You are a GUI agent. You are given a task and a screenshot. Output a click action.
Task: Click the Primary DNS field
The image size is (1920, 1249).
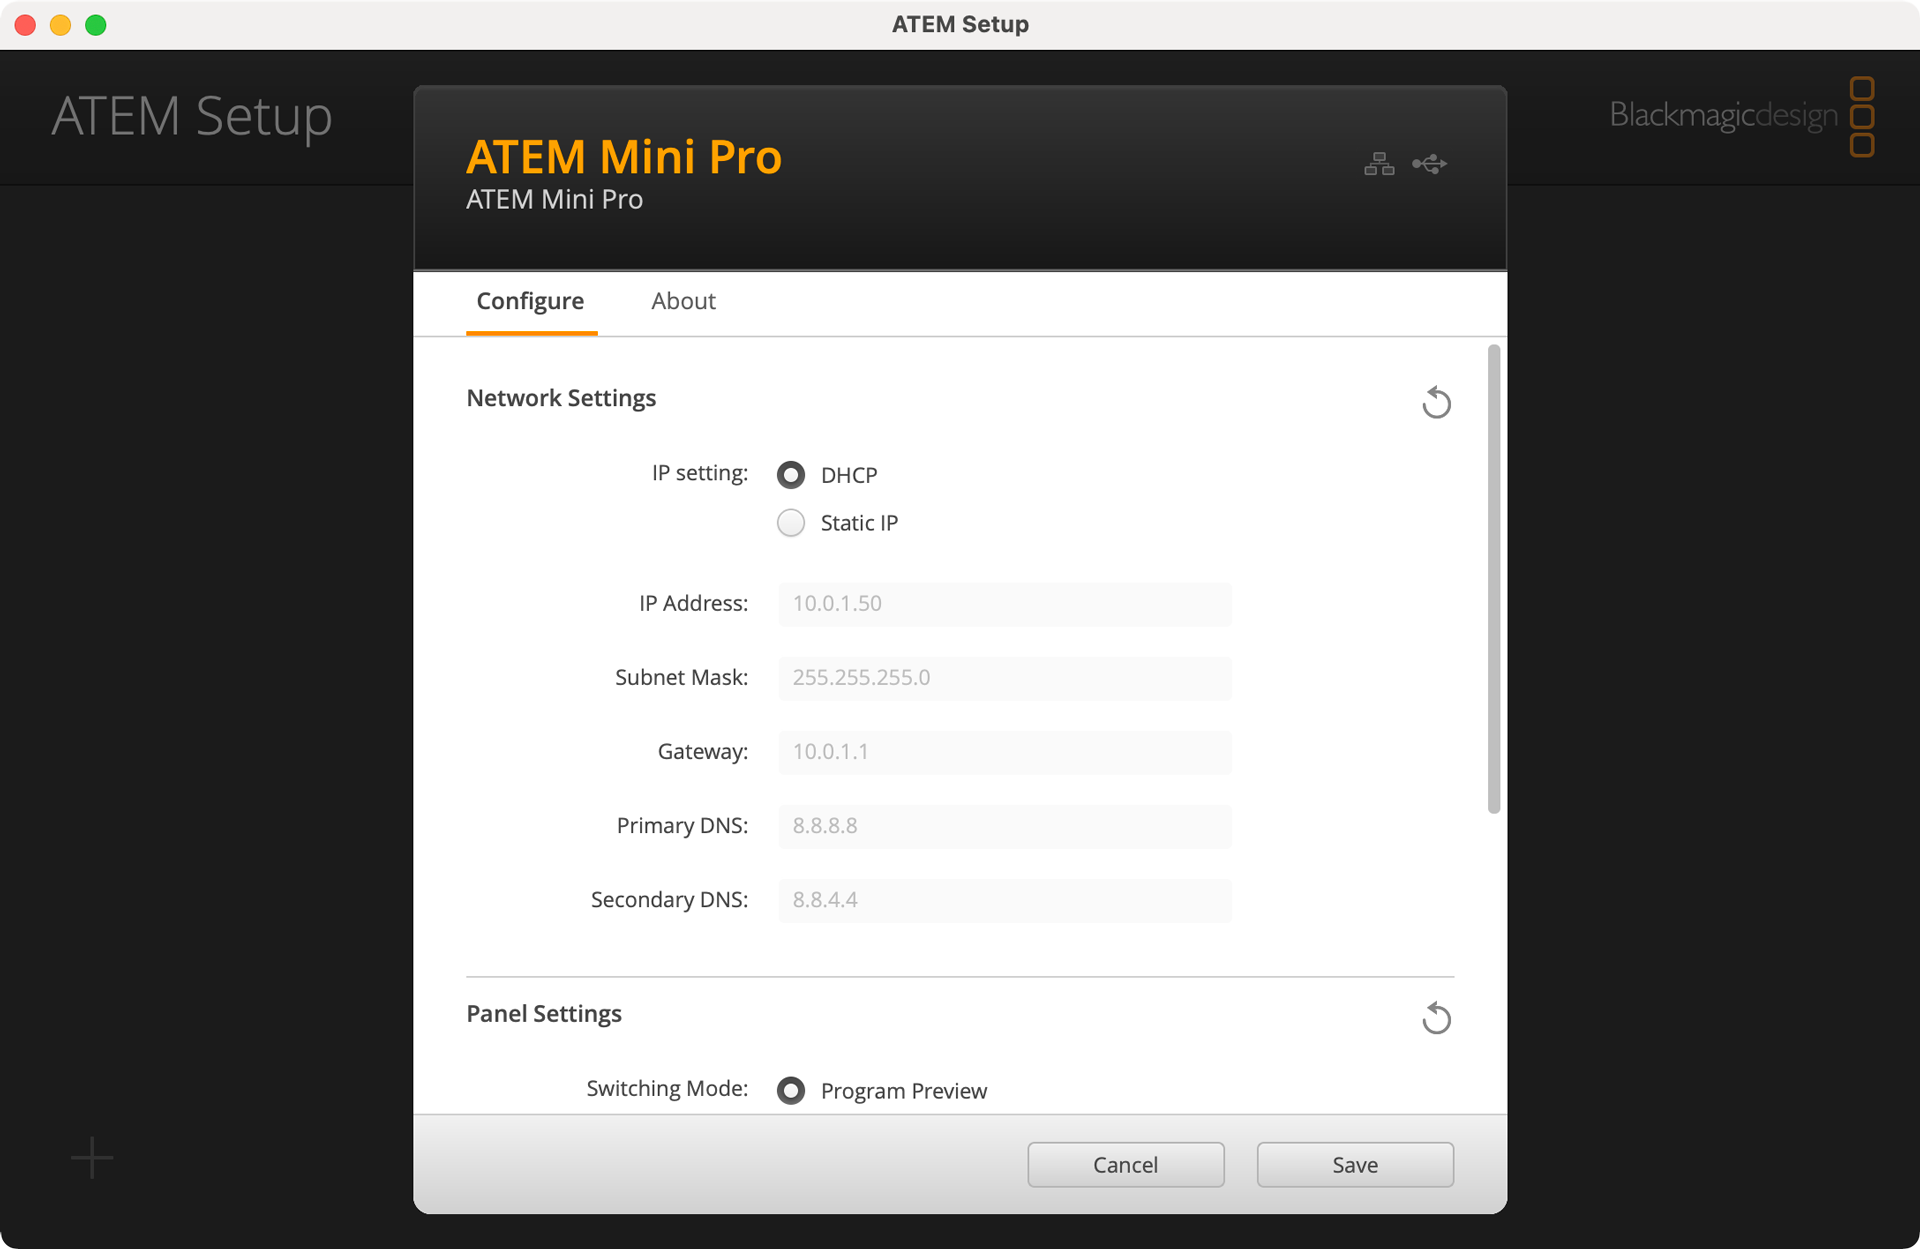(1005, 826)
